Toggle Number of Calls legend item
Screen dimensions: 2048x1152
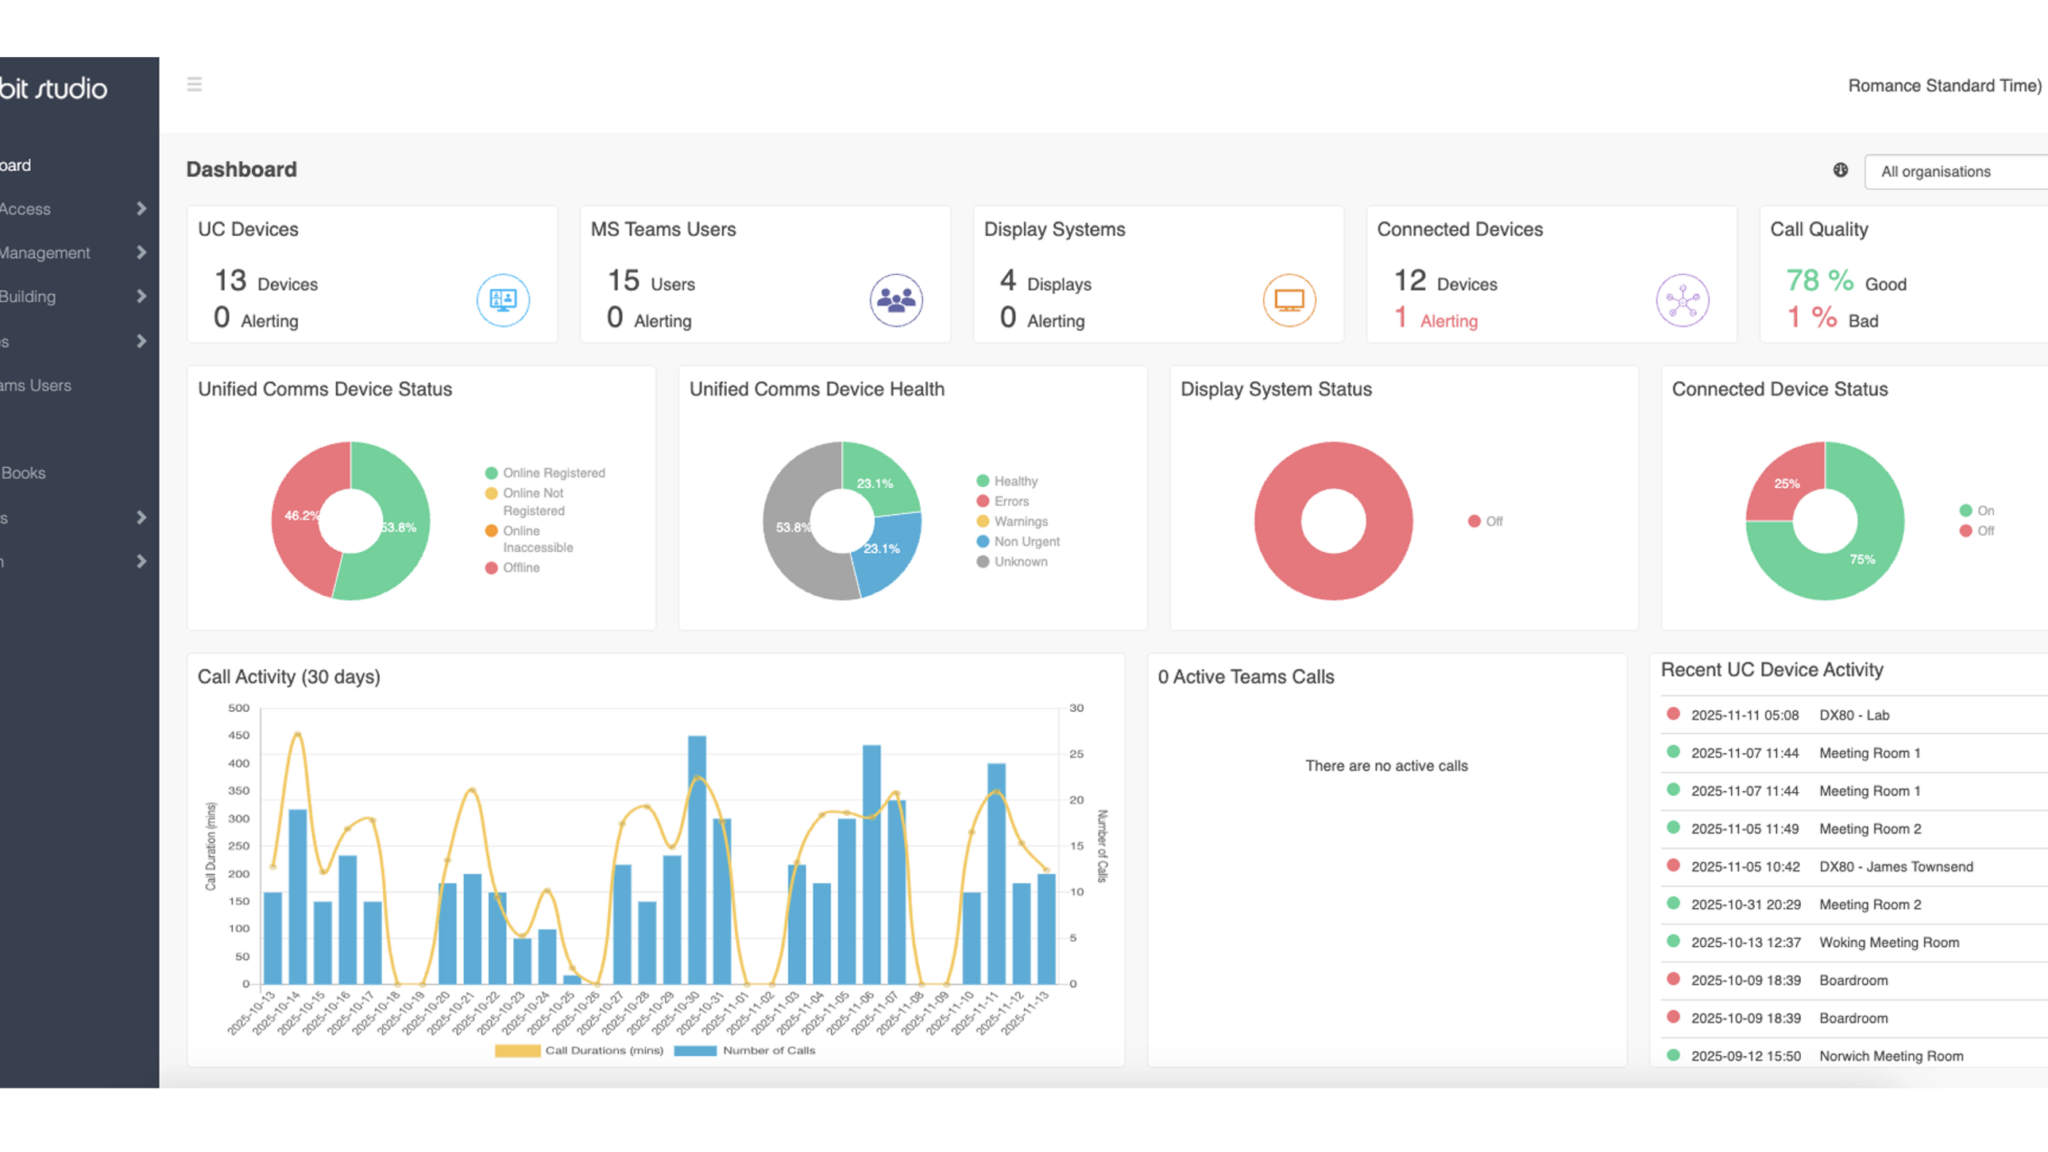[767, 1051]
